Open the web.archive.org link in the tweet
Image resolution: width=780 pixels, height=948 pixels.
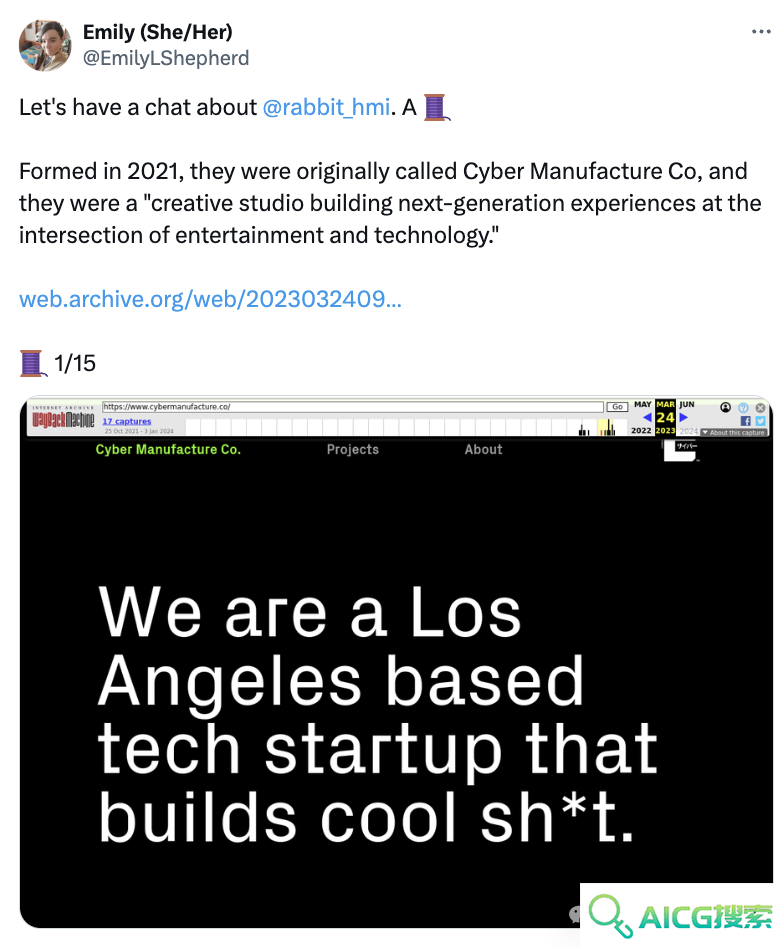[210, 299]
